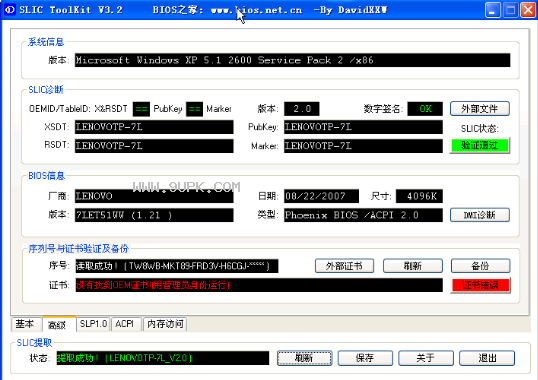Click the 外部证书 external certificate button

344,266
